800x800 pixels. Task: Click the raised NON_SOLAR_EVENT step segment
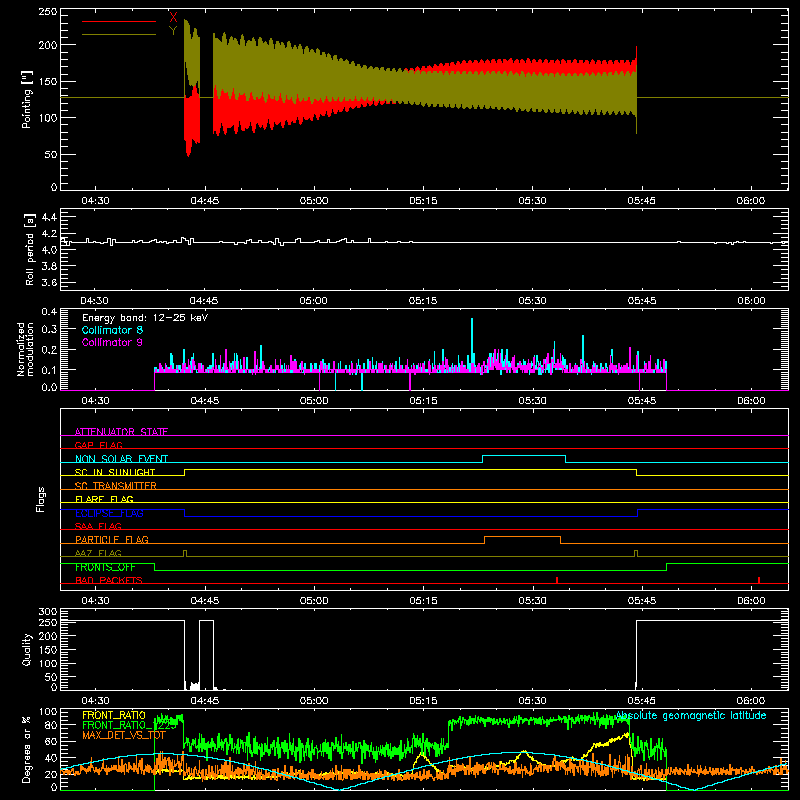(x=524, y=455)
